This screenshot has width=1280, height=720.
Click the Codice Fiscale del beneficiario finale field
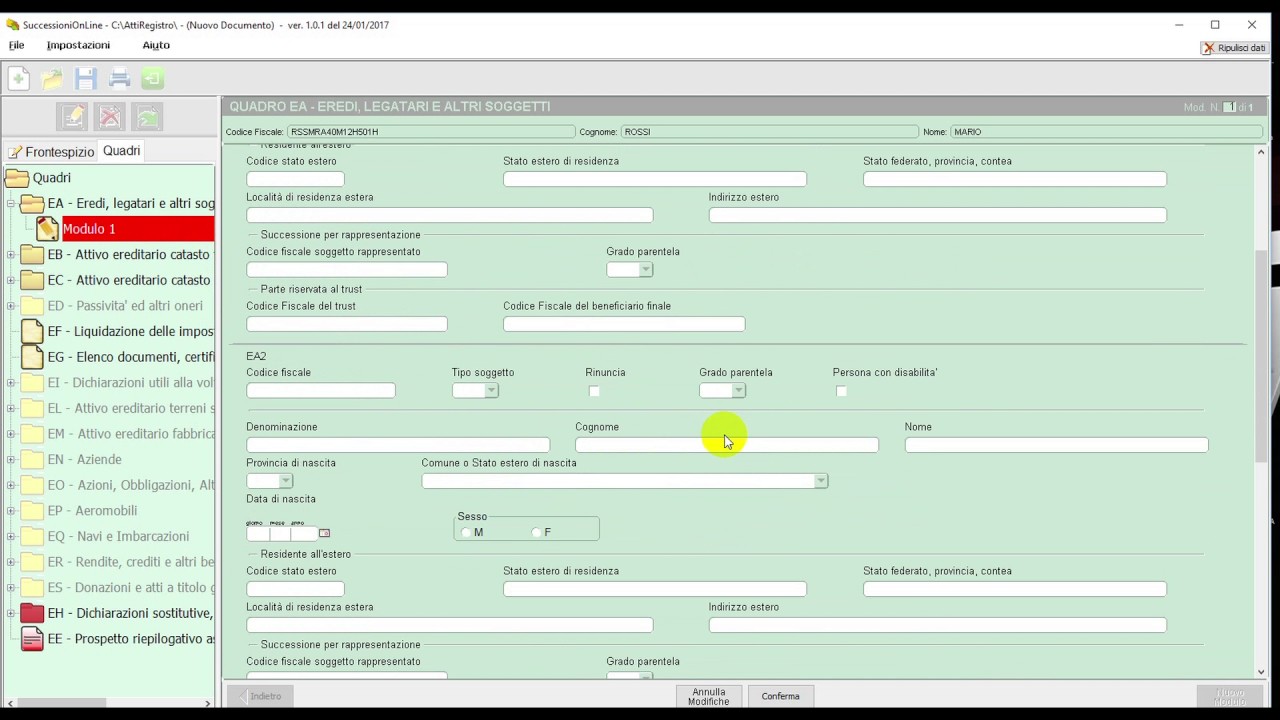(x=624, y=324)
